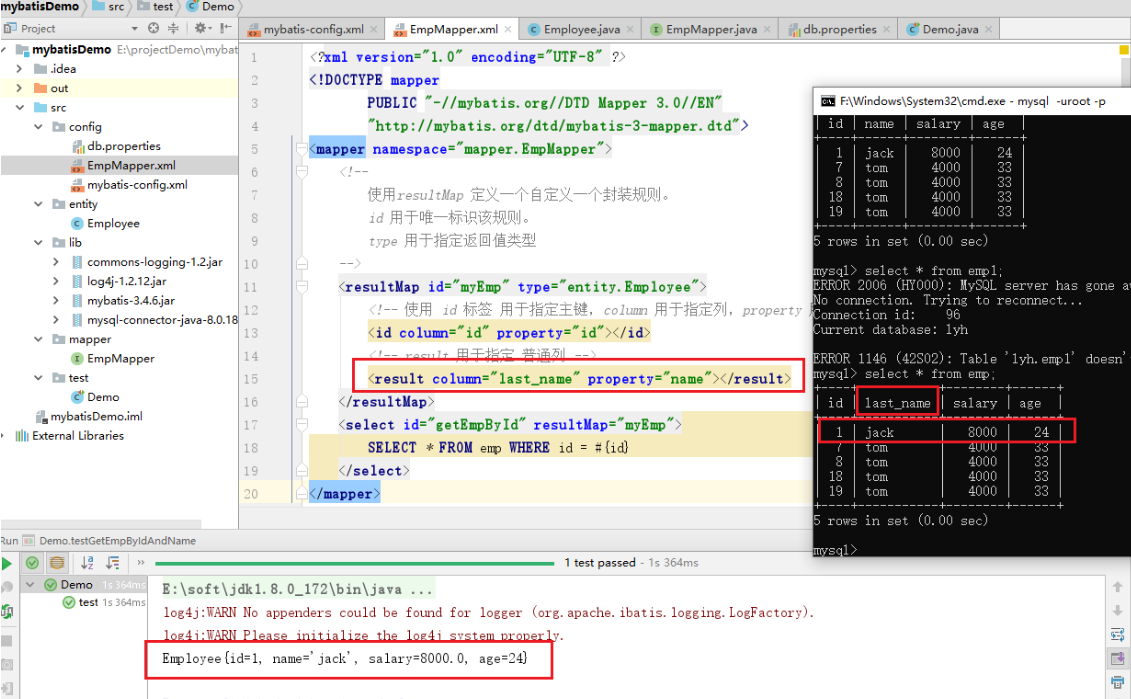Toggle soft-wrap in console output
This screenshot has height=699, width=1131.
[1117, 635]
